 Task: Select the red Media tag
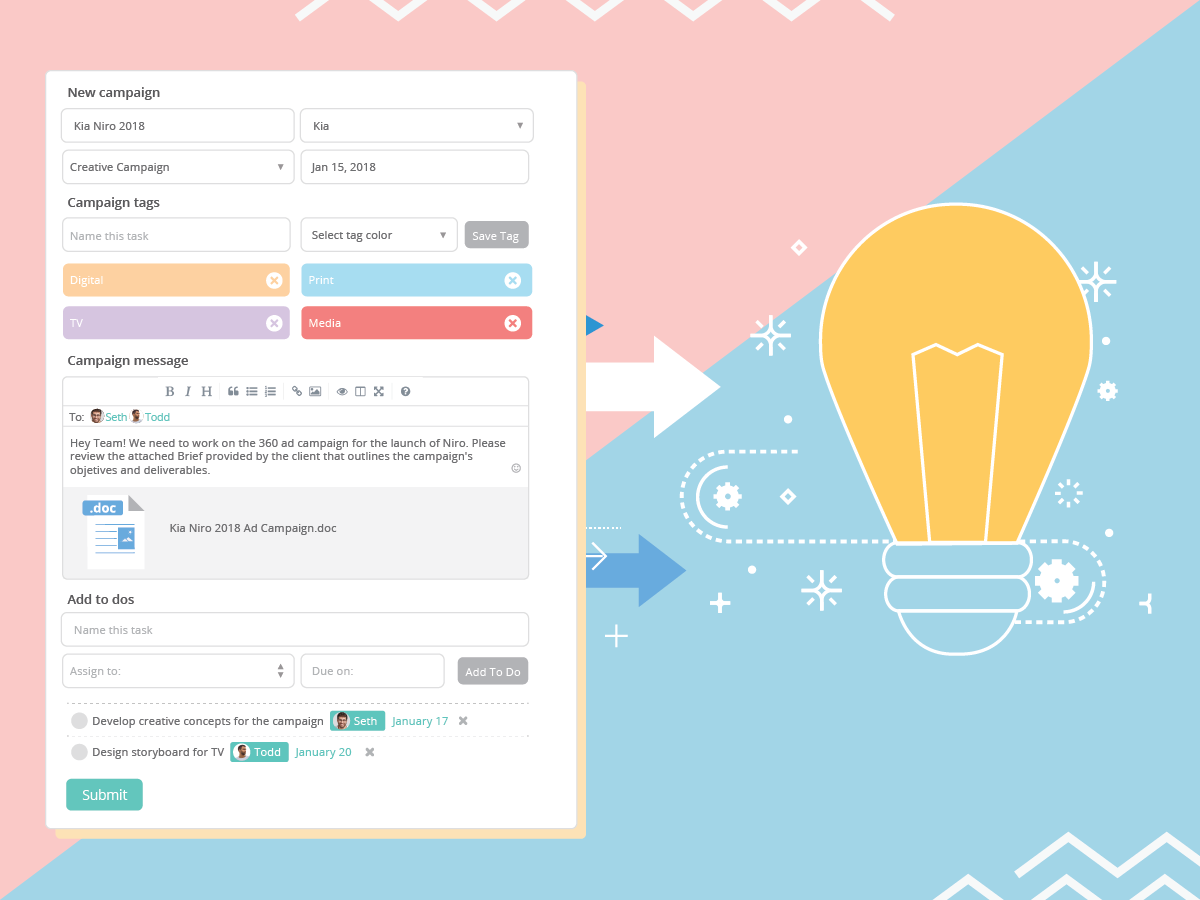(x=417, y=323)
